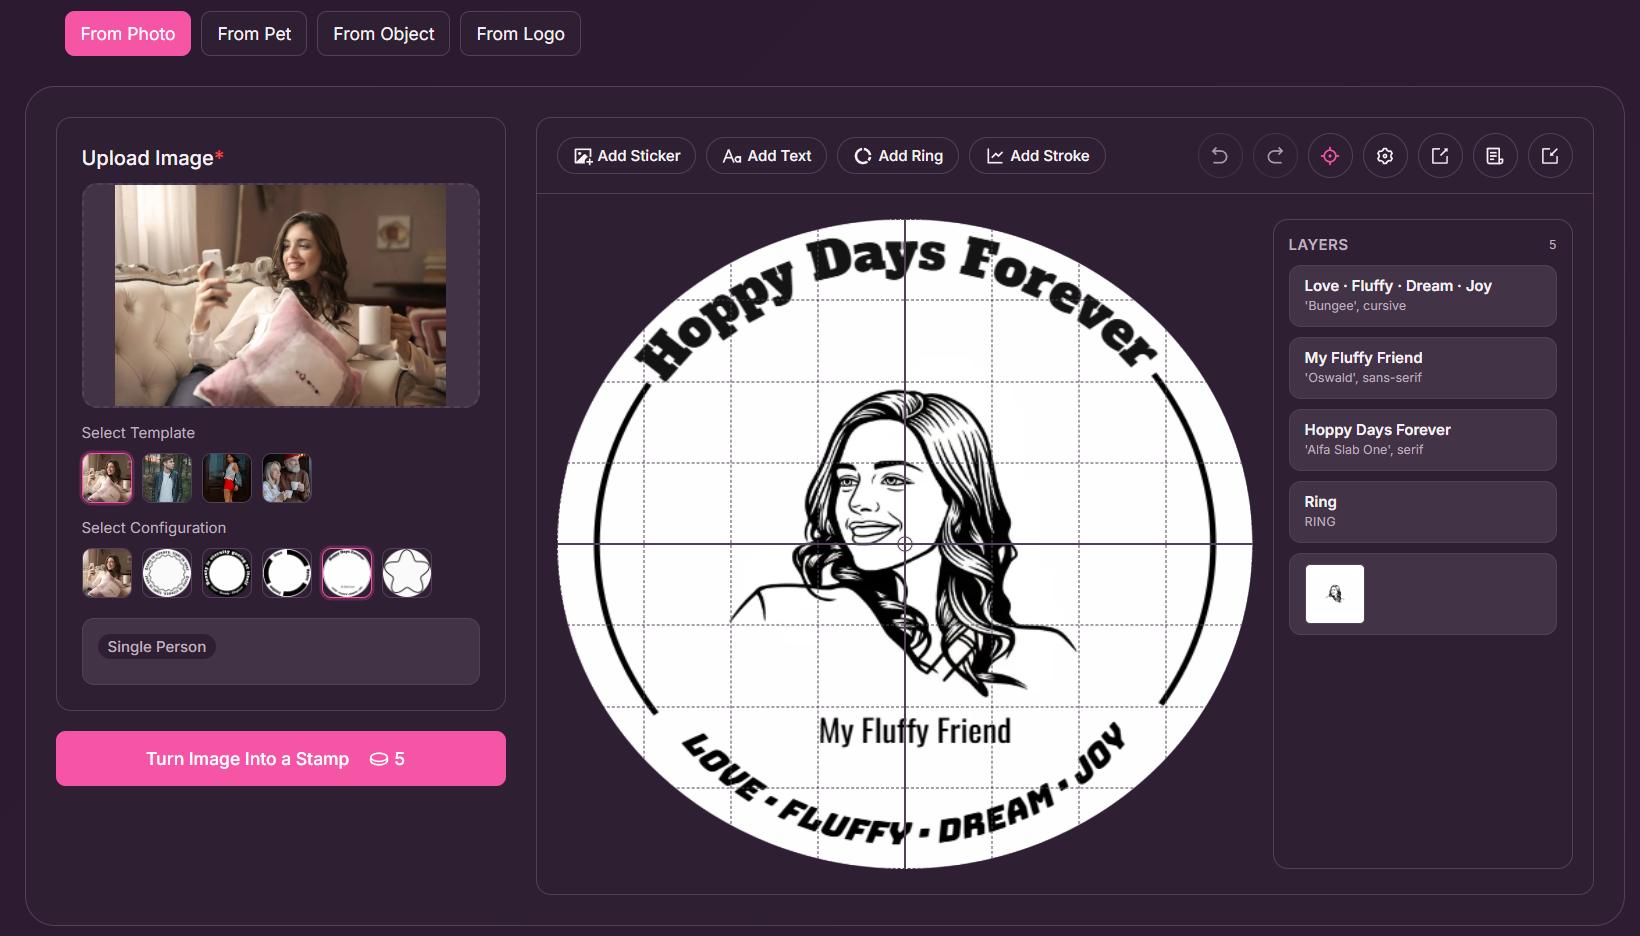Switch to the From Pet tab
1640x936 pixels.
click(254, 34)
